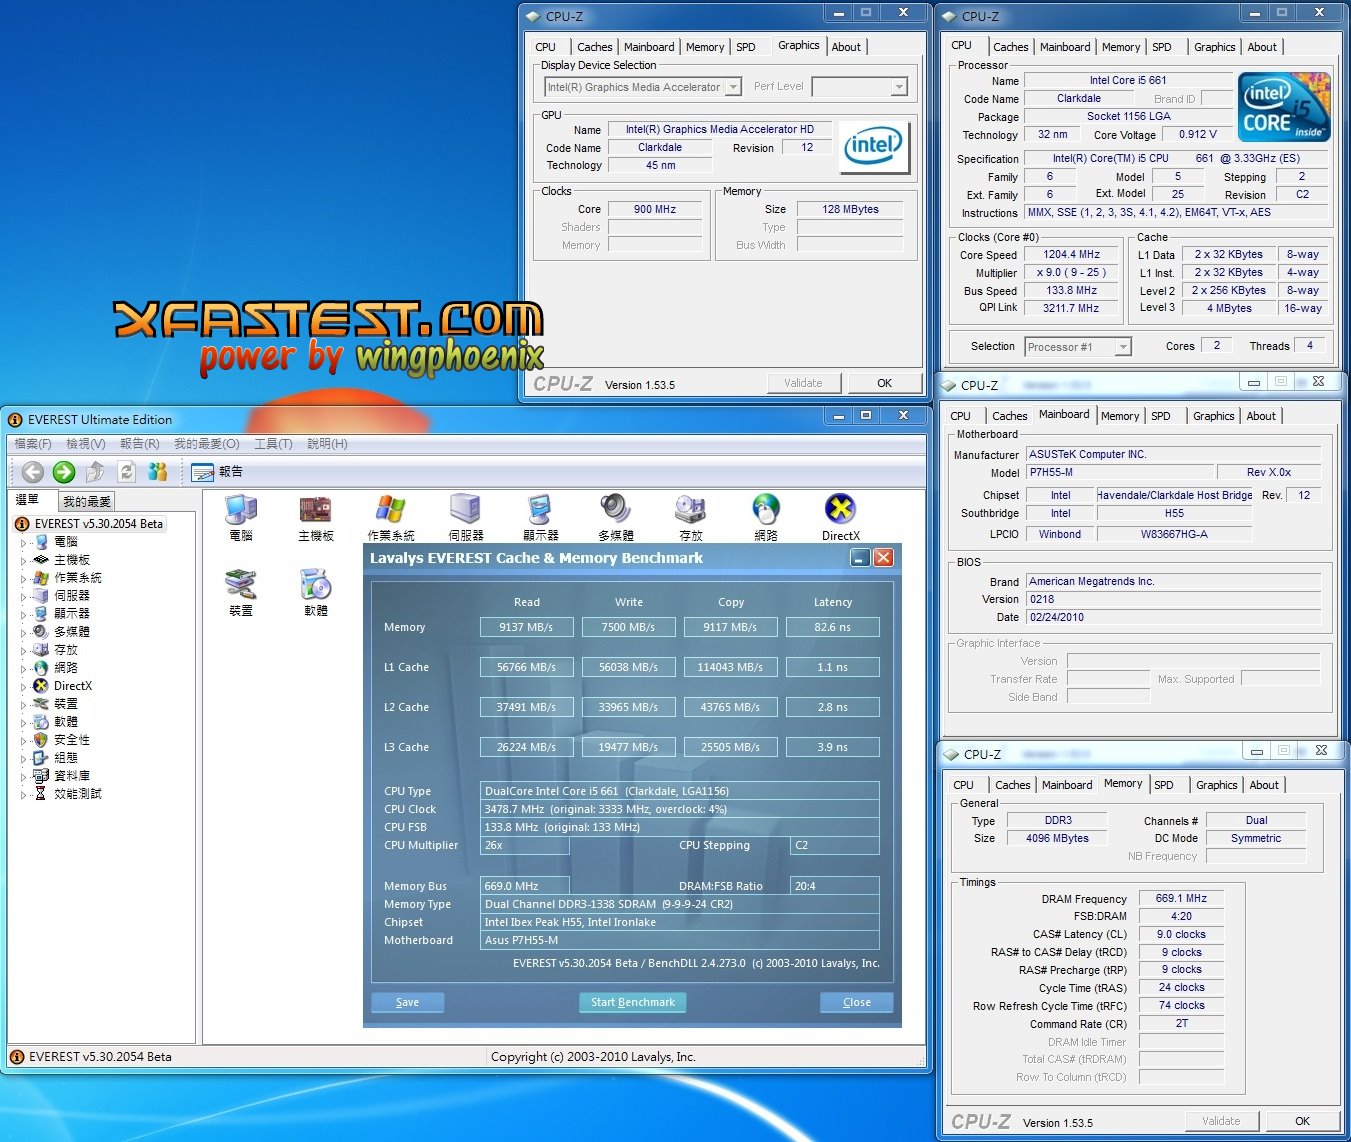Click the L1 Cache latency 1.1 ns value

[832, 667]
